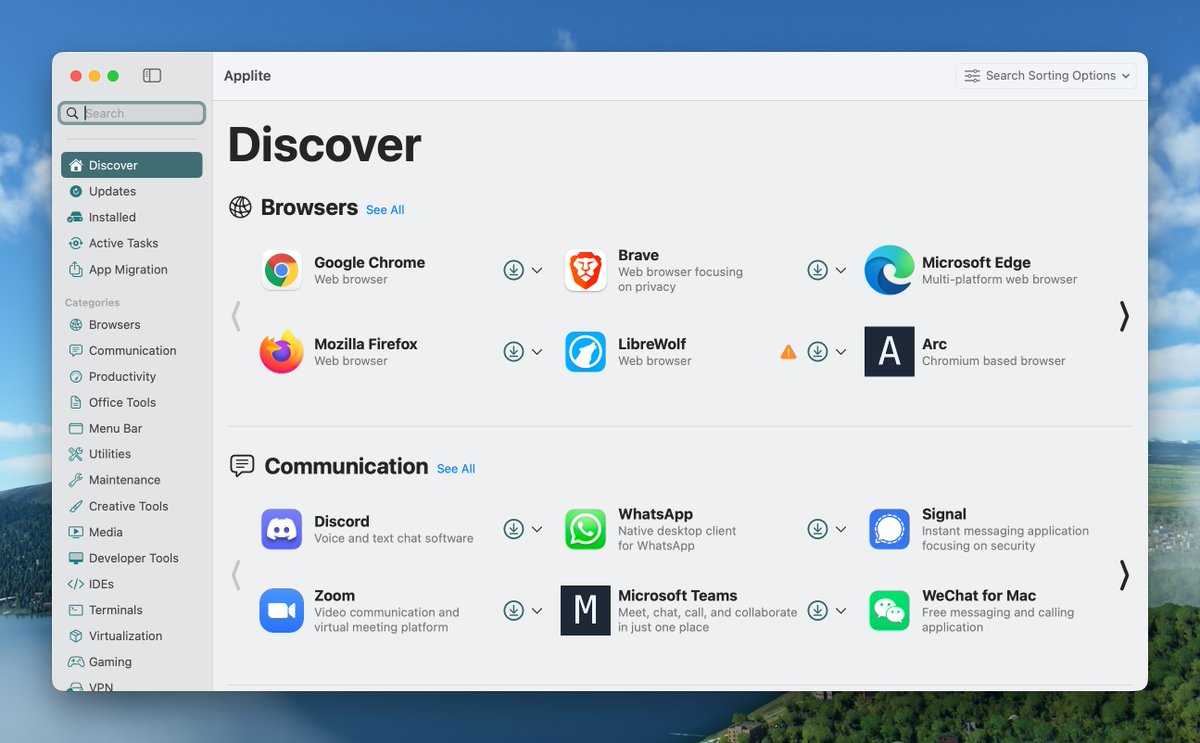Expand Discord download options chevron

pos(537,529)
